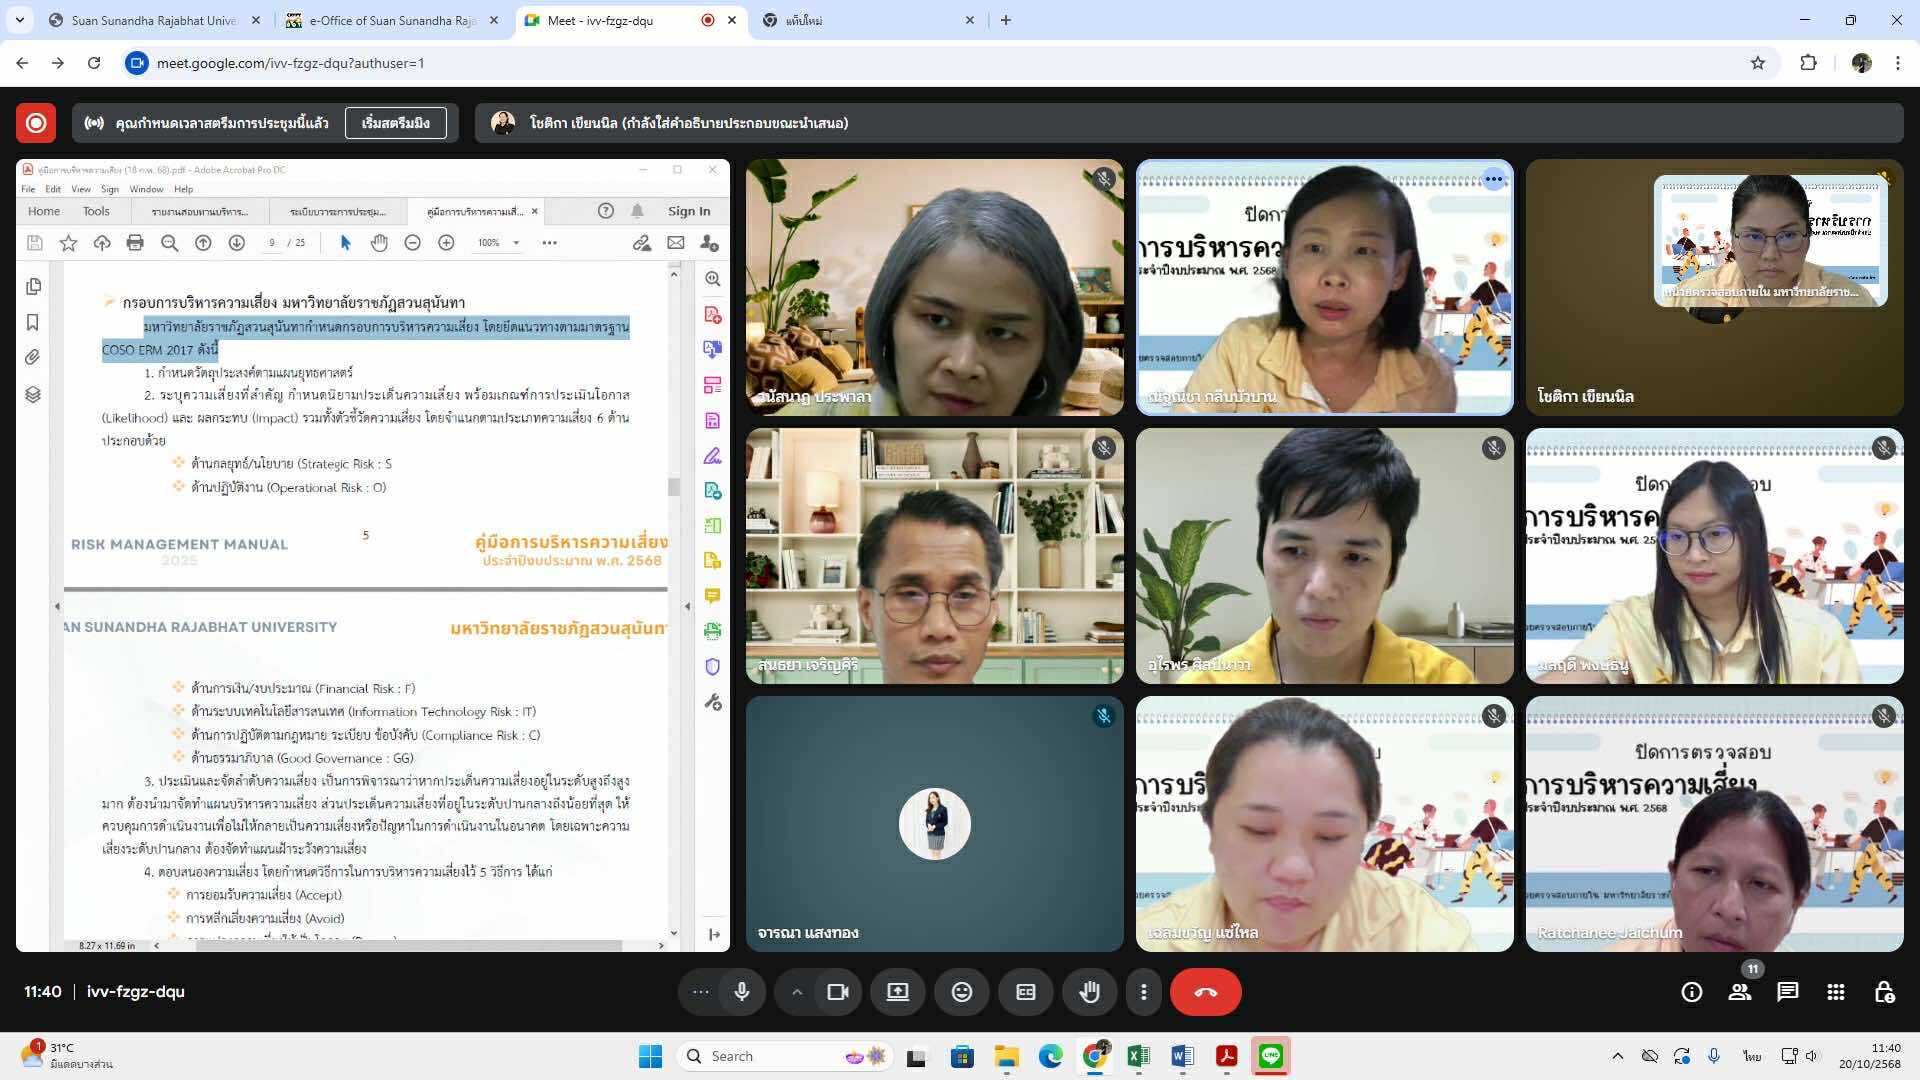
Task: Open Excel from the Windows taskbar
Action: [x=1138, y=1056]
